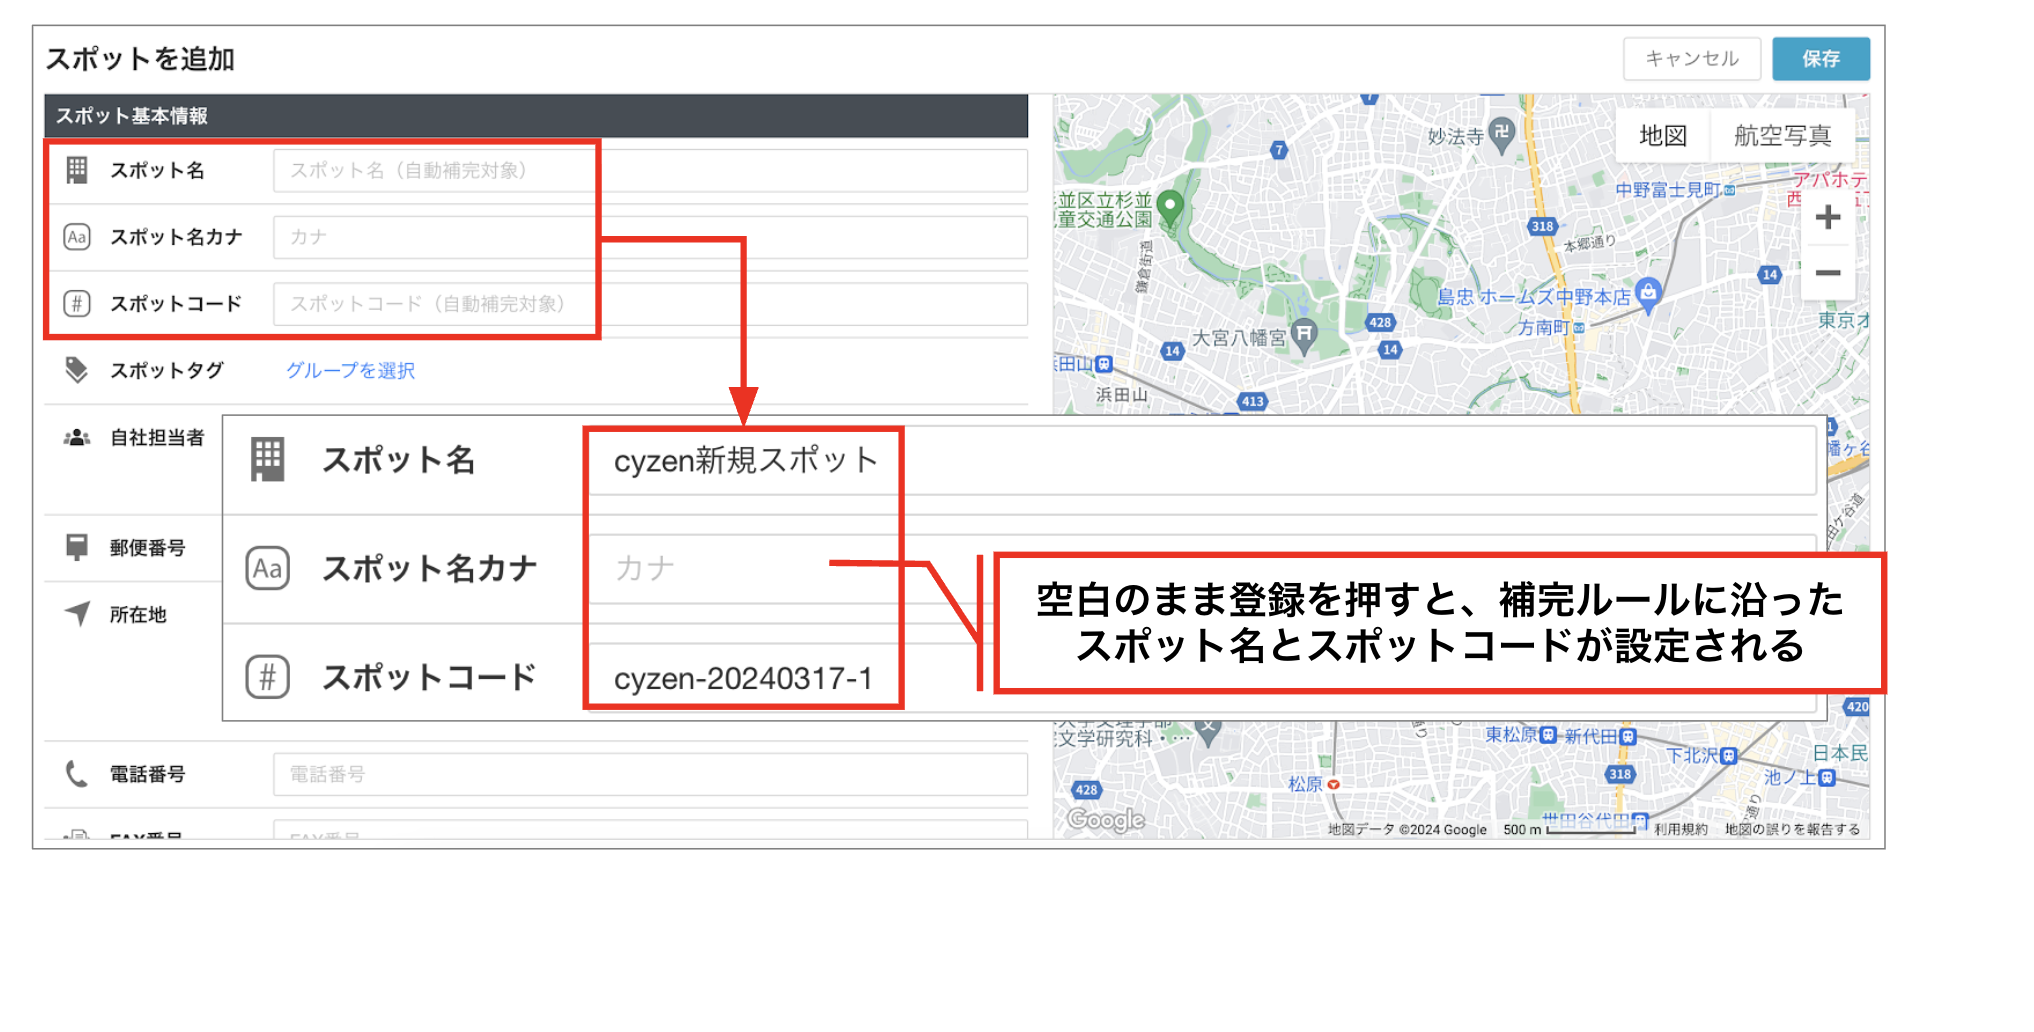Viewport: 2034px width, 1032px height.
Task: Click enlarged field showing cyzen新規スポット
Action: pyautogui.click(x=1202, y=461)
